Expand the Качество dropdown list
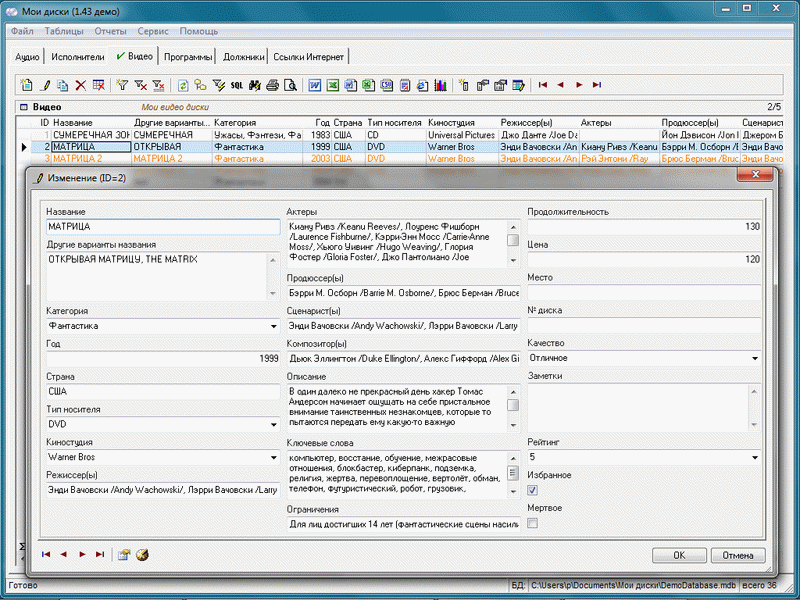The width and height of the screenshot is (800, 600). click(753, 358)
